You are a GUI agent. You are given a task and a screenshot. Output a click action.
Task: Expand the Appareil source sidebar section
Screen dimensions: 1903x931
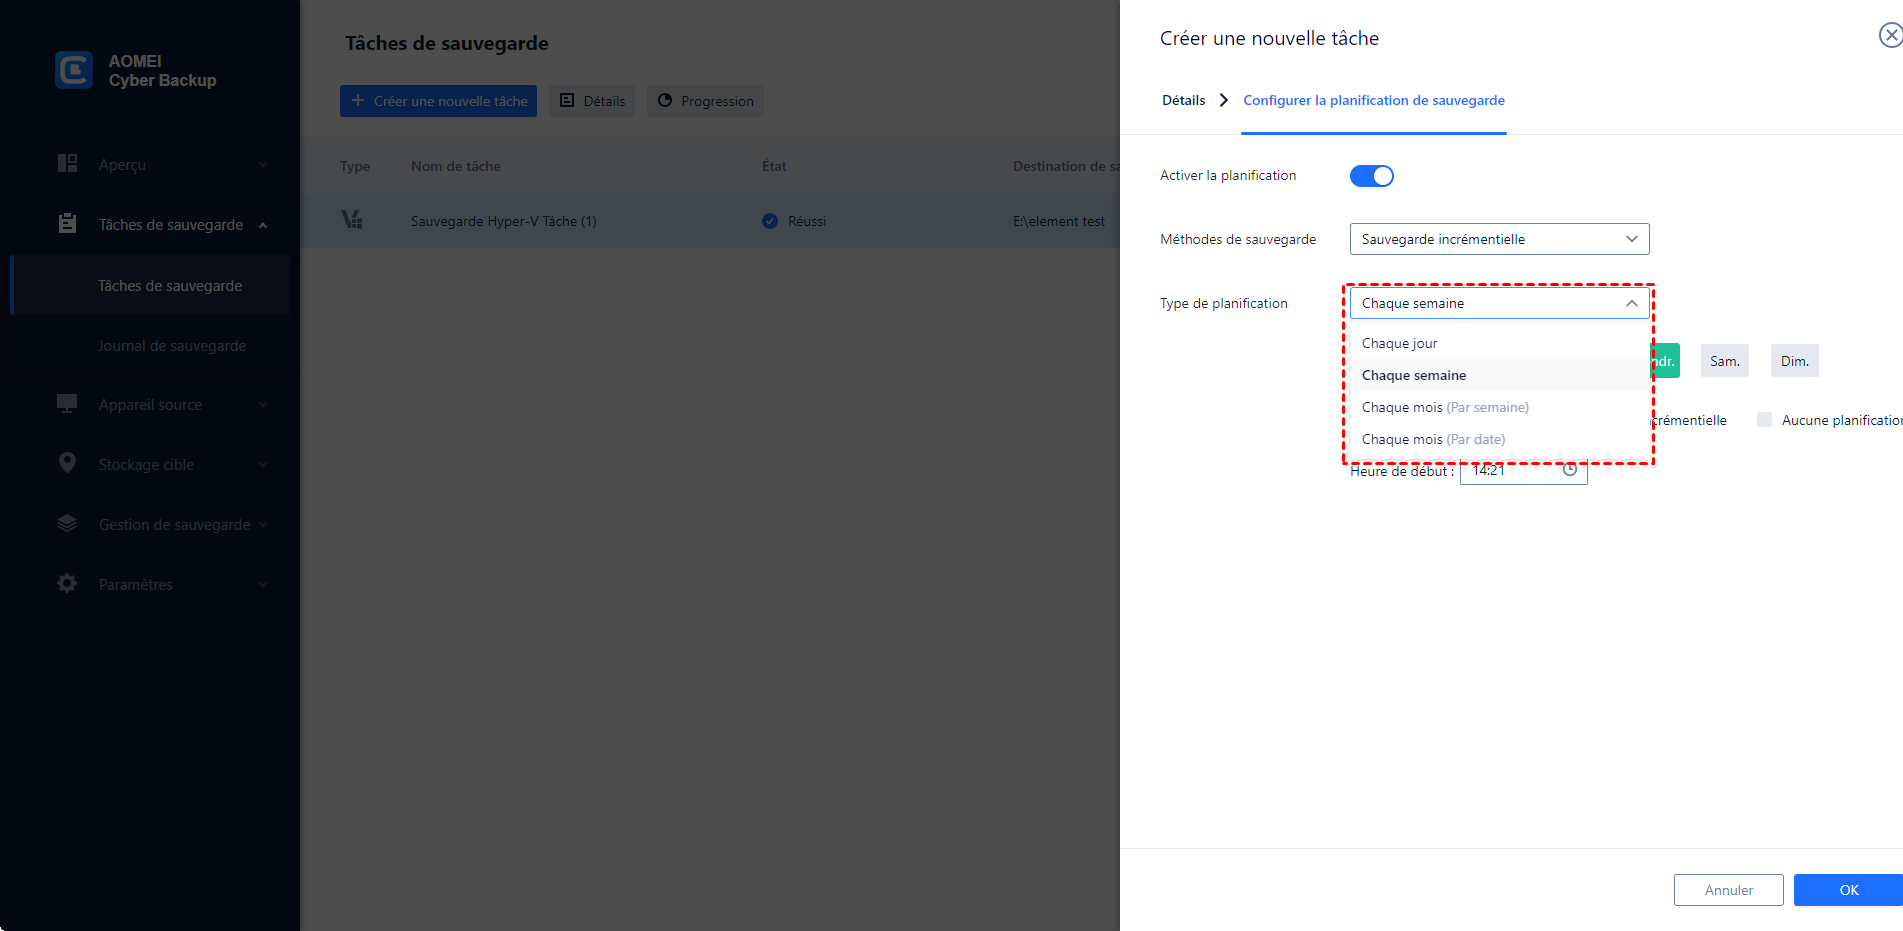[x=263, y=404]
